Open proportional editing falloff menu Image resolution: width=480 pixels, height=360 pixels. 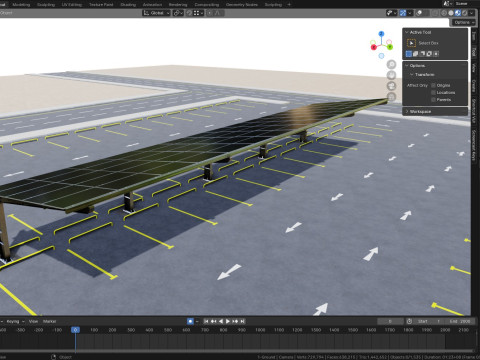tap(219, 13)
